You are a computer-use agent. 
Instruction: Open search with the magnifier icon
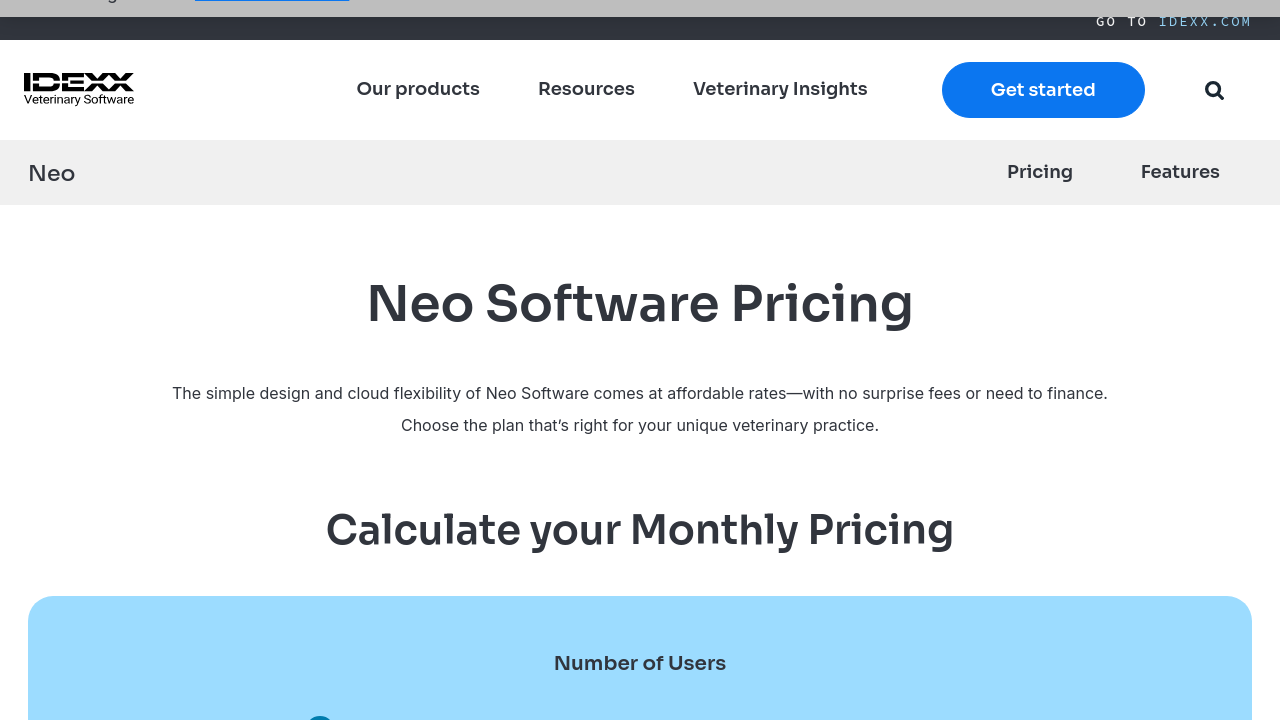click(x=1214, y=90)
